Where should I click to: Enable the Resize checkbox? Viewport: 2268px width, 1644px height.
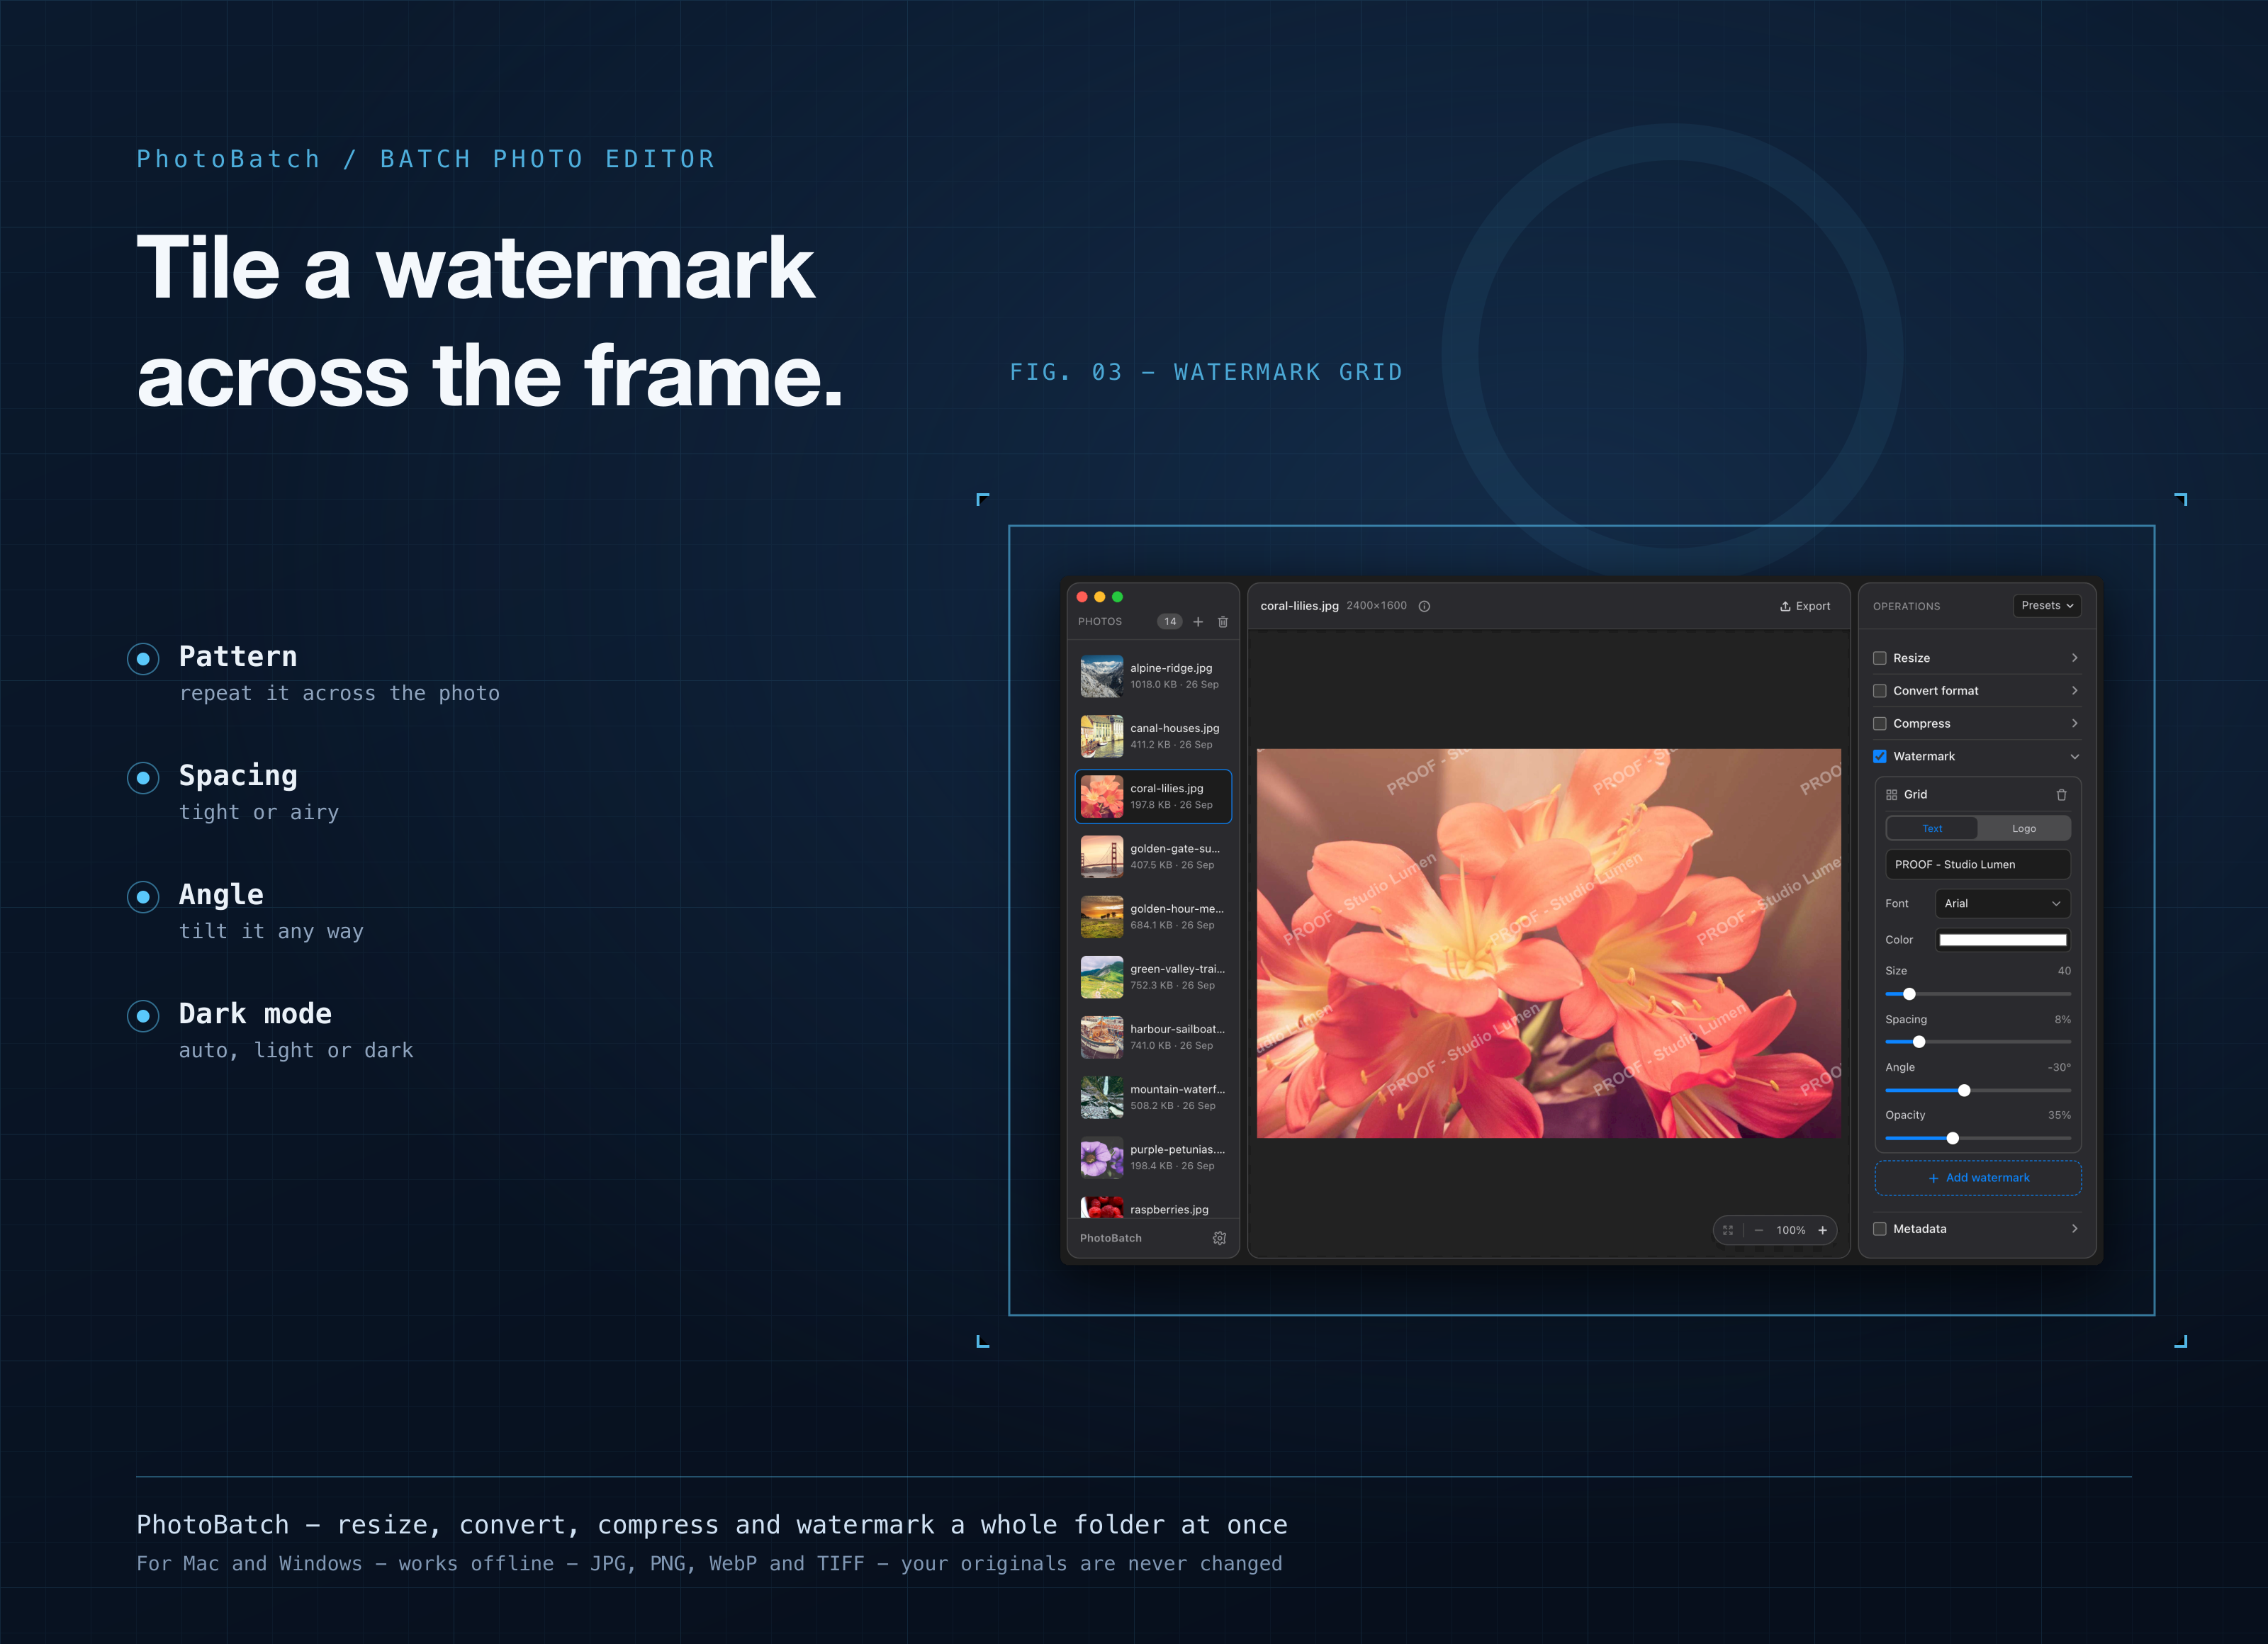click(1880, 658)
